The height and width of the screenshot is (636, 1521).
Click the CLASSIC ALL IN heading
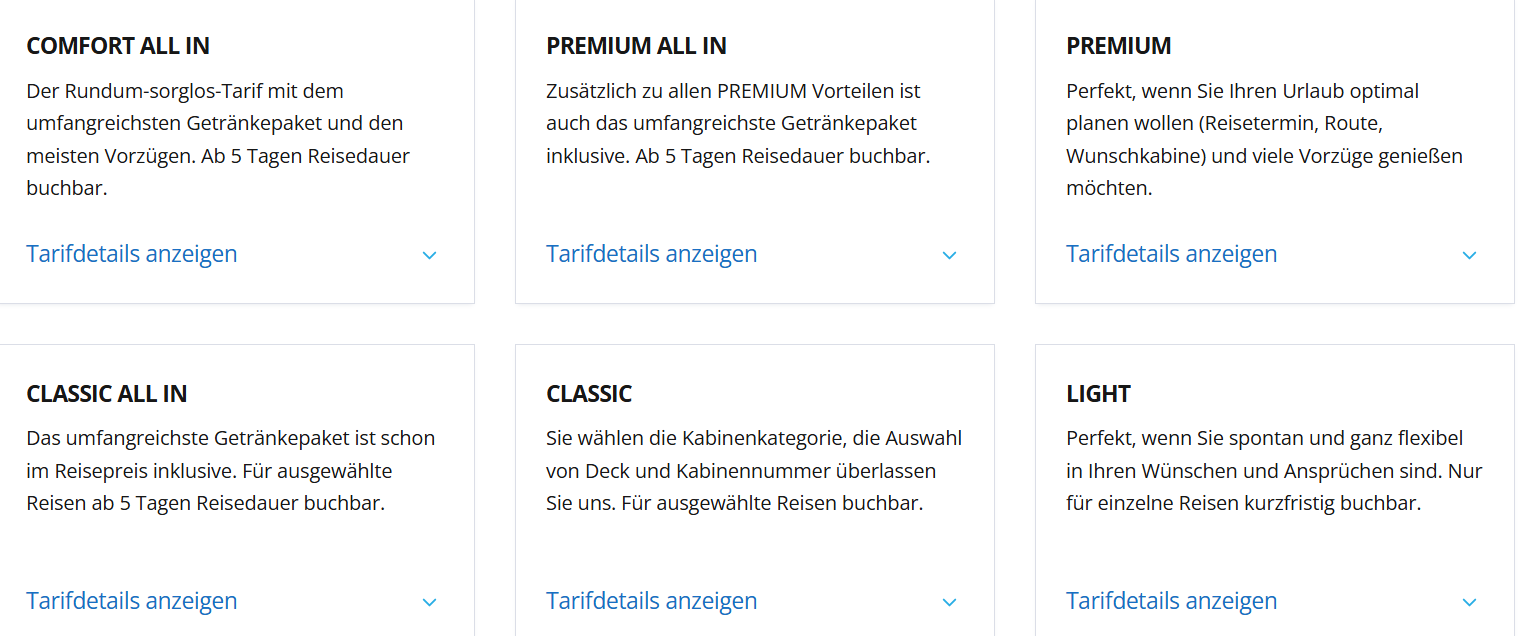[107, 394]
